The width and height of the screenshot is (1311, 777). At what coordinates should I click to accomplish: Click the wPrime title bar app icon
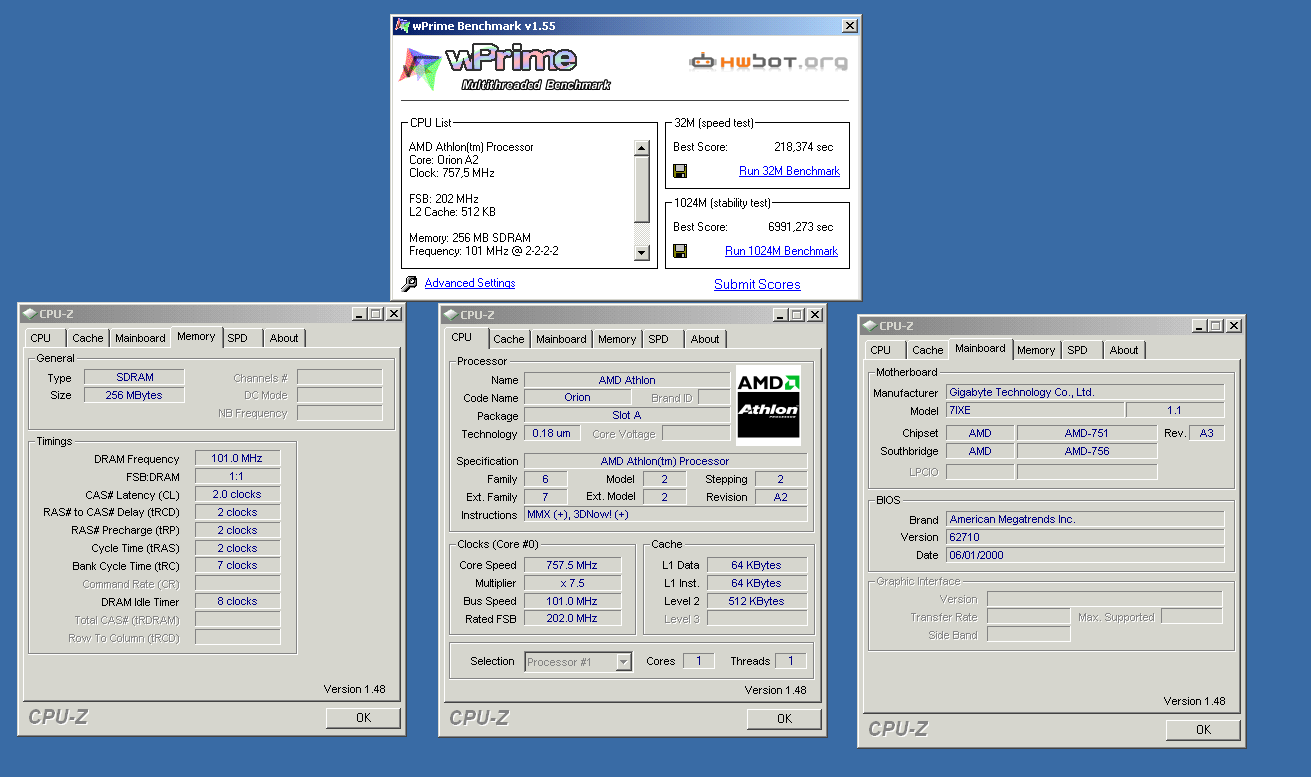tap(402, 26)
